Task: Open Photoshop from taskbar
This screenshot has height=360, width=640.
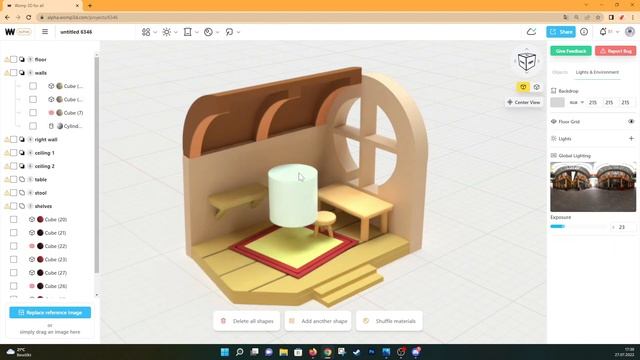Action: pyautogui.click(x=371, y=352)
